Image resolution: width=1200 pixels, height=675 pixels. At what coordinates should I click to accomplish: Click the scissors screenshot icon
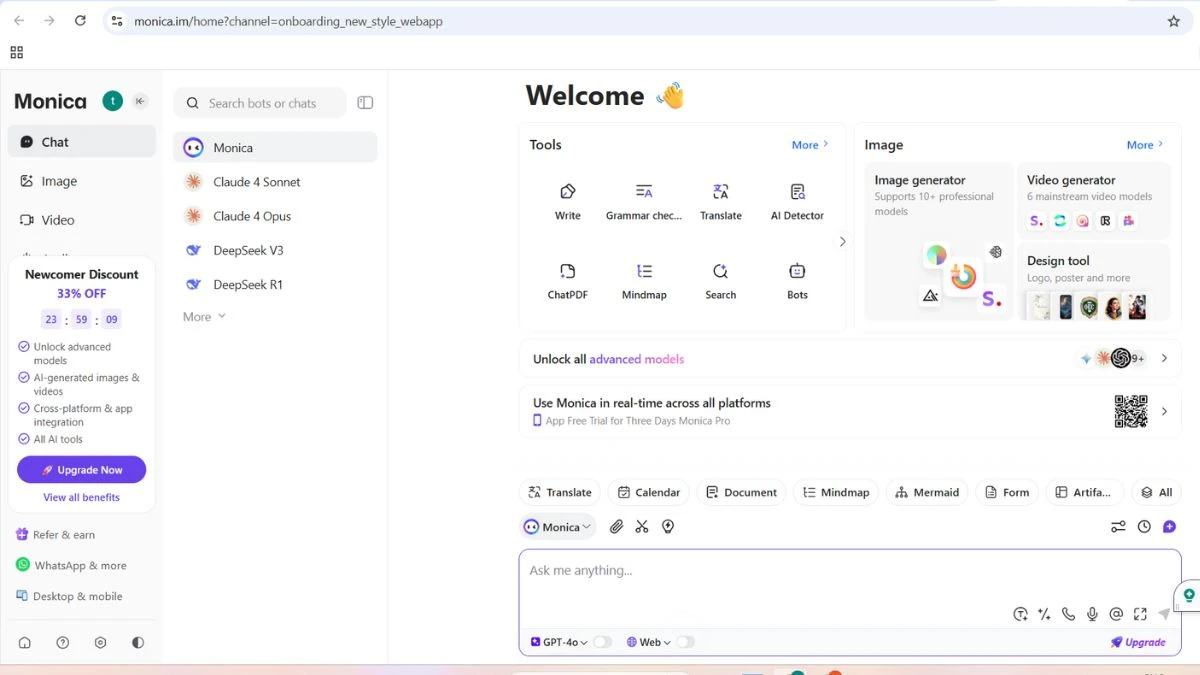[642, 527]
